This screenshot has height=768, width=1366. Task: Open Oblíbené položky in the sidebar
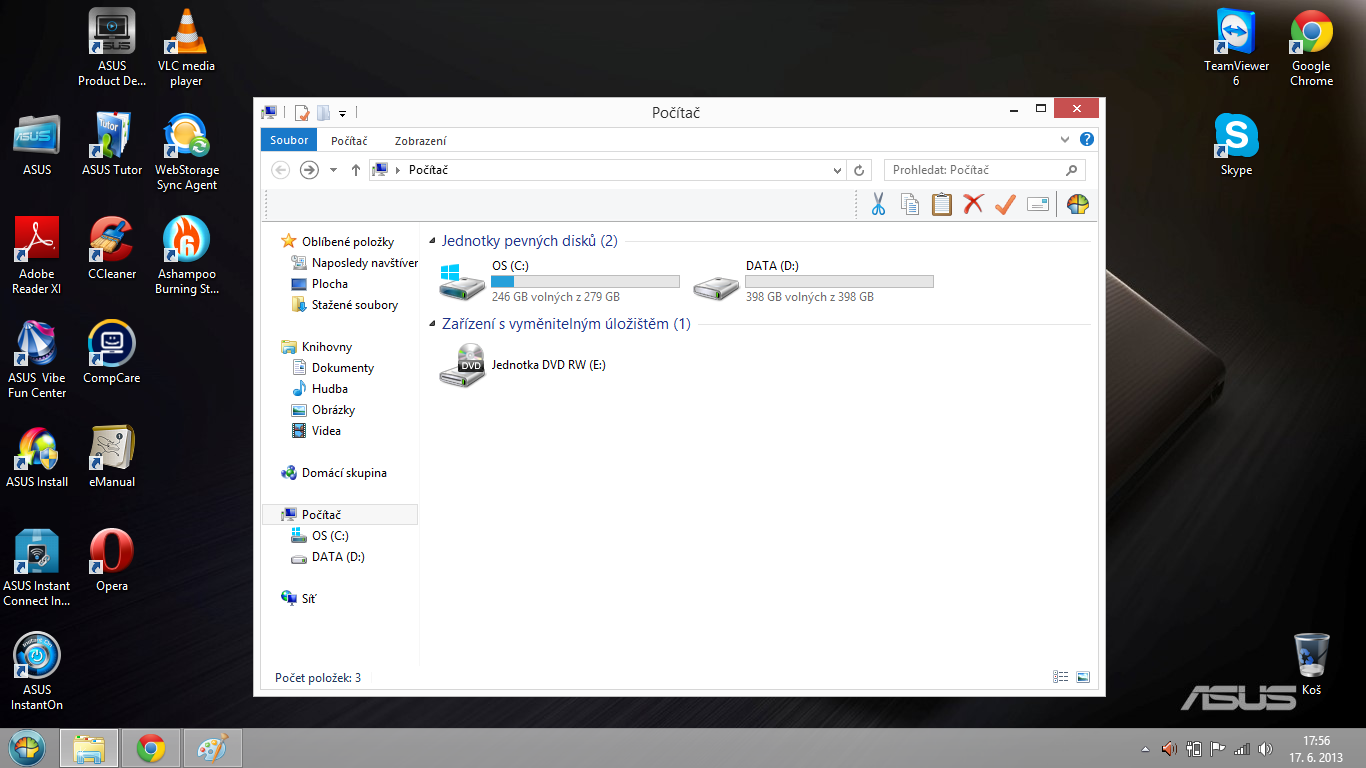click(337, 242)
